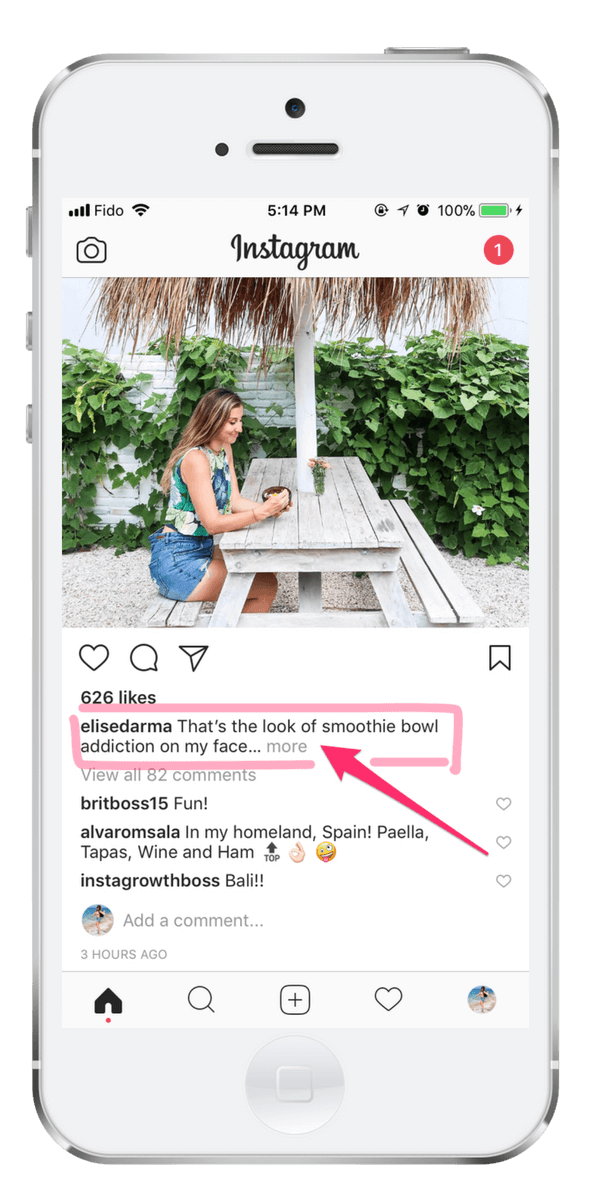
Task: Tap the comment speech bubble icon
Action: [144, 657]
